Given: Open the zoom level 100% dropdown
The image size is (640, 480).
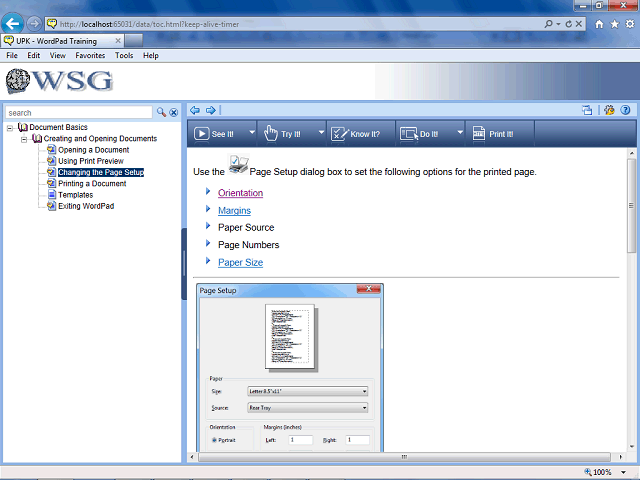Looking at the screenshot, I should click(x=624, y=472).
